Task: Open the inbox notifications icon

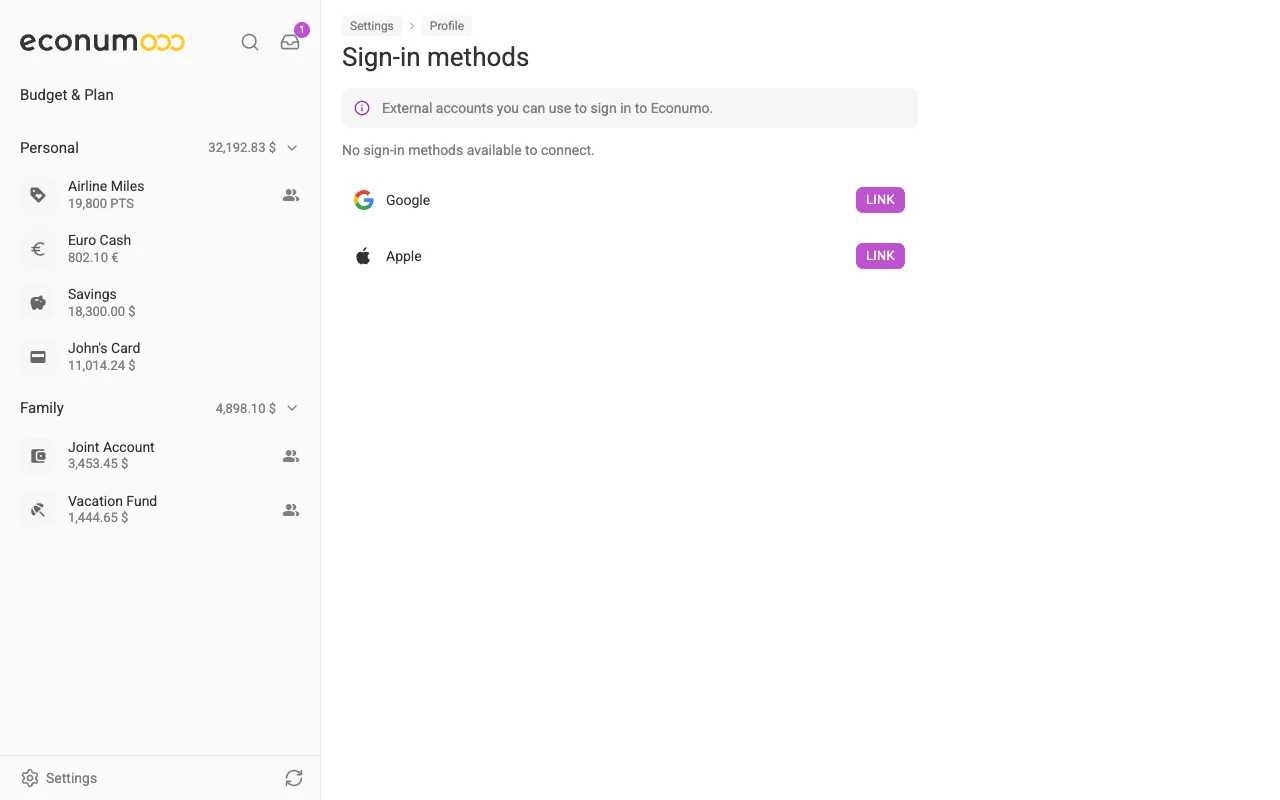Action: pyautogui.click(x=290, y=42)
